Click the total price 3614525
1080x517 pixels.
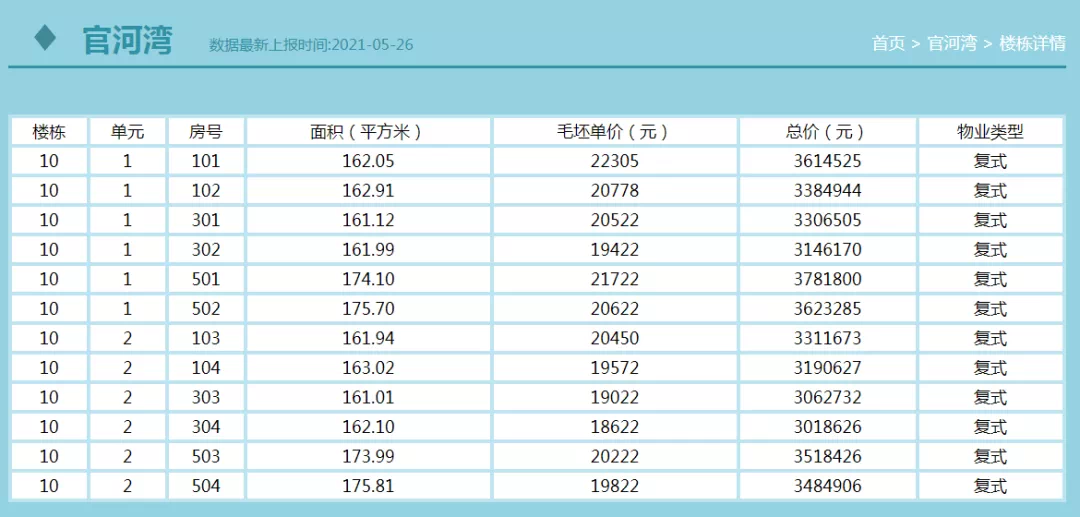827,161
